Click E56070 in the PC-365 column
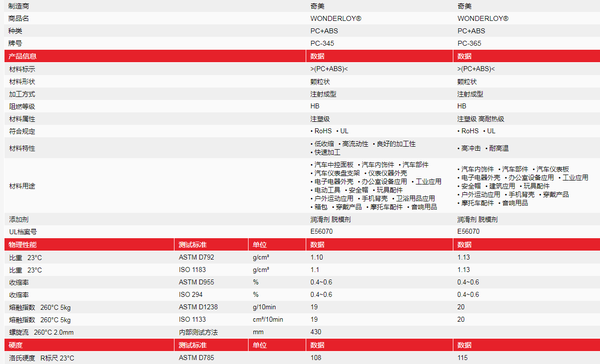 tap(468, 231)
